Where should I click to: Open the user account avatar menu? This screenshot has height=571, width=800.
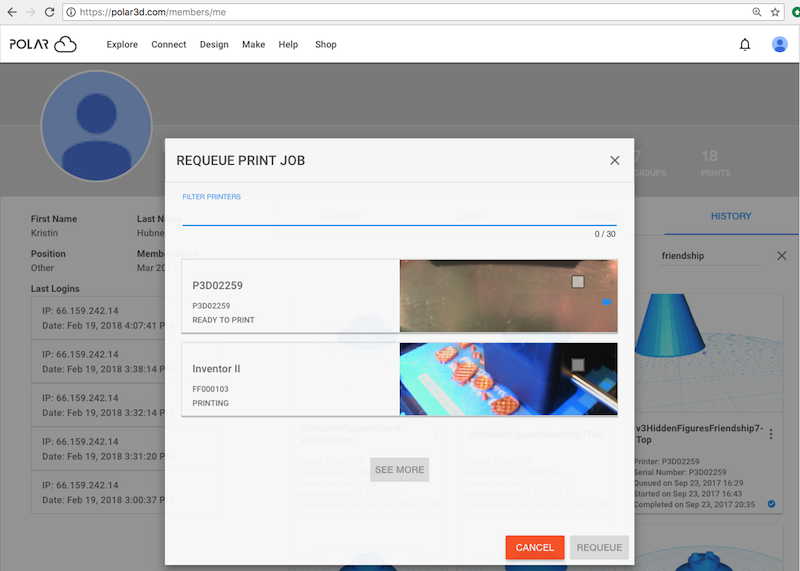pos(779,44)
